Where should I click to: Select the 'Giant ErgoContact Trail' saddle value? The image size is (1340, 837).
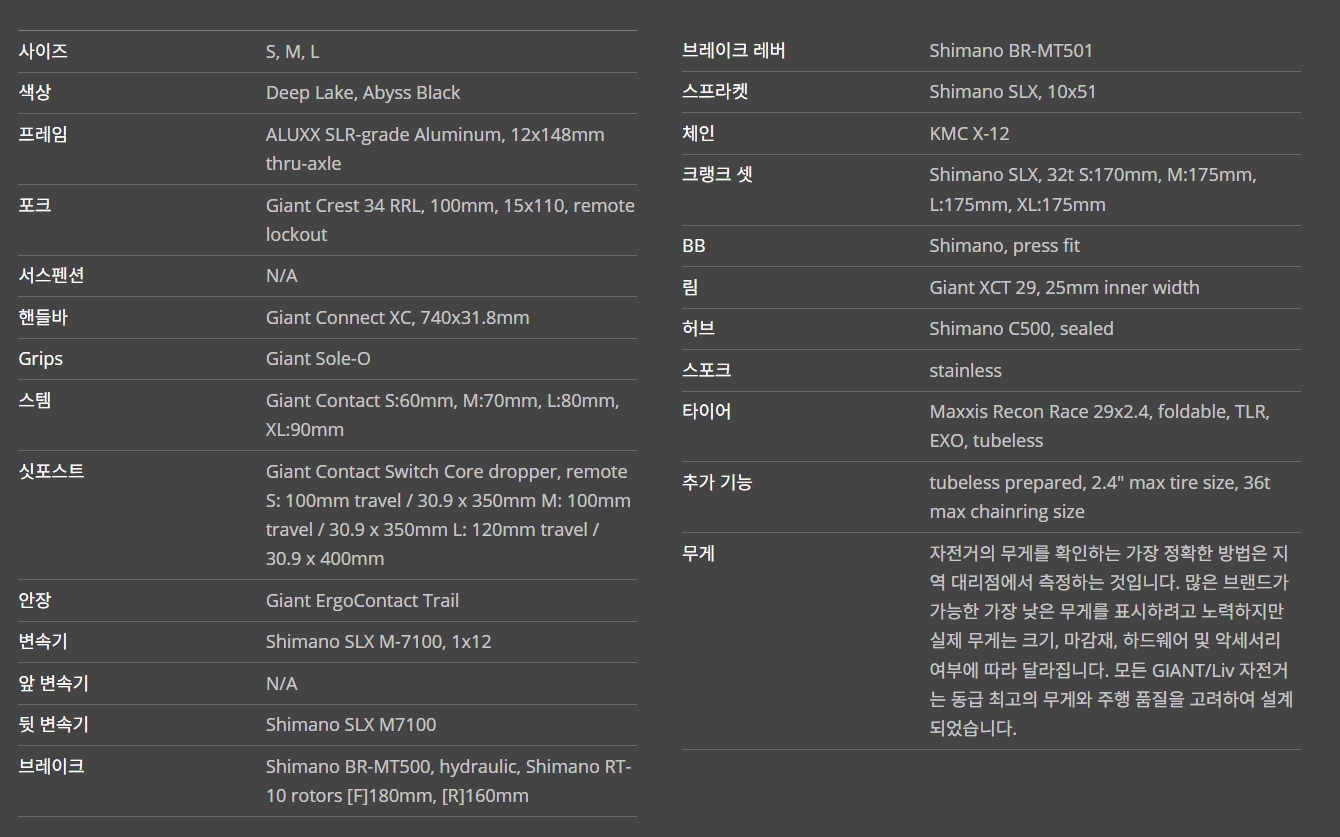pyautogui.click(x=362, y=601)
